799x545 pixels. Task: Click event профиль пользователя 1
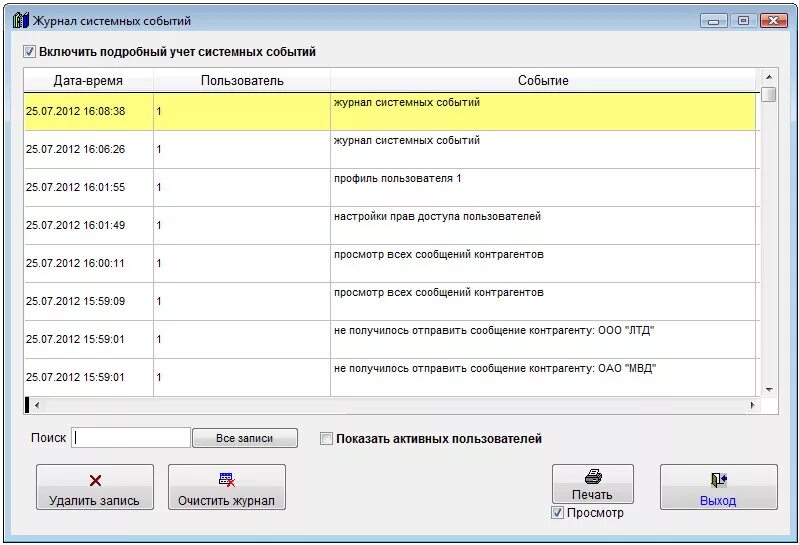[397, 179]
